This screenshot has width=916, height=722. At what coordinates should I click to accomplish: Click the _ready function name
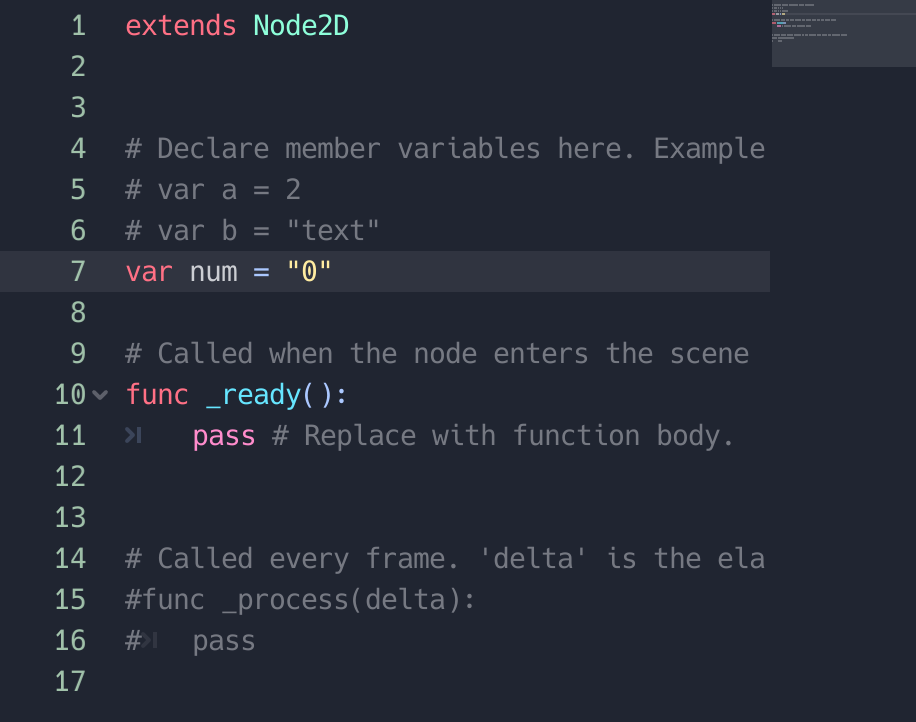(253, 395)
